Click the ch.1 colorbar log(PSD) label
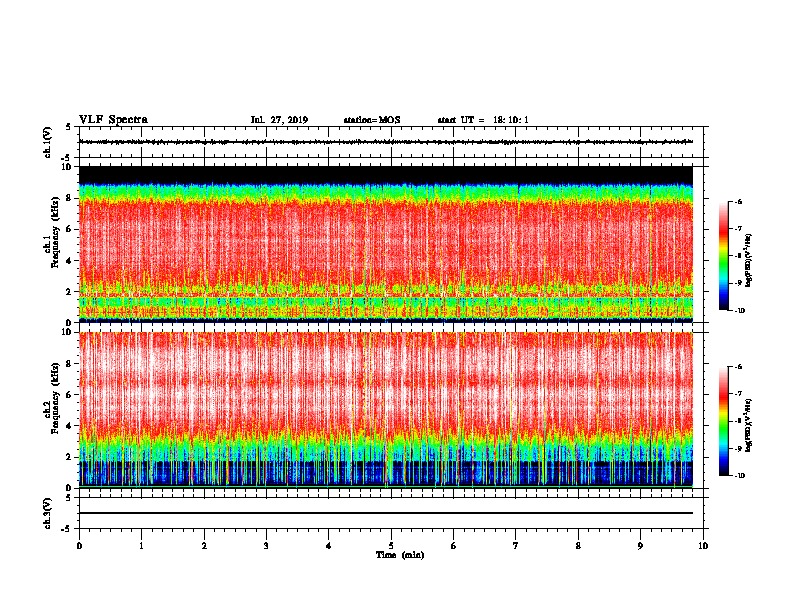This screenshot has width=792, height=612. pos(749,261)
